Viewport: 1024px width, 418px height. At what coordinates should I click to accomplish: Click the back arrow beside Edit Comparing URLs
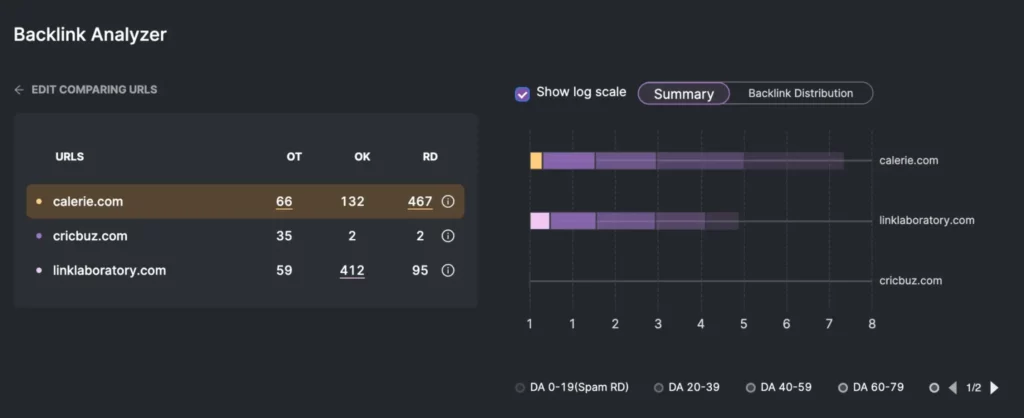pos(19,90)
